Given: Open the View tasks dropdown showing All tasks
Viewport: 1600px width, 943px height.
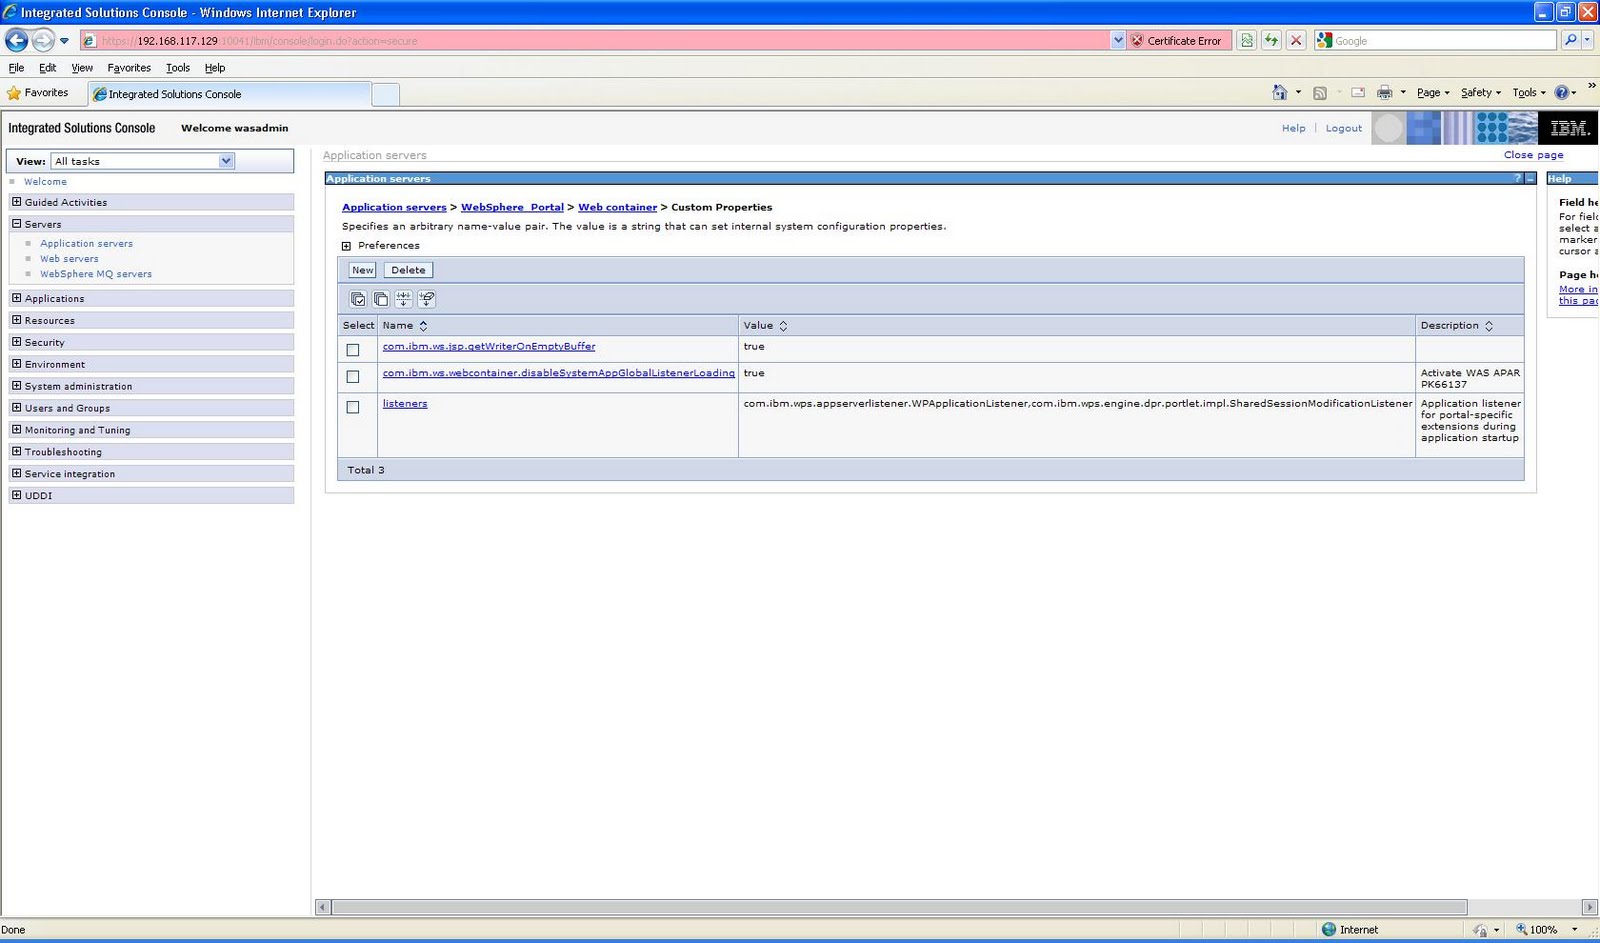Looking at the screenshot, I should click(x=225, y=161).
